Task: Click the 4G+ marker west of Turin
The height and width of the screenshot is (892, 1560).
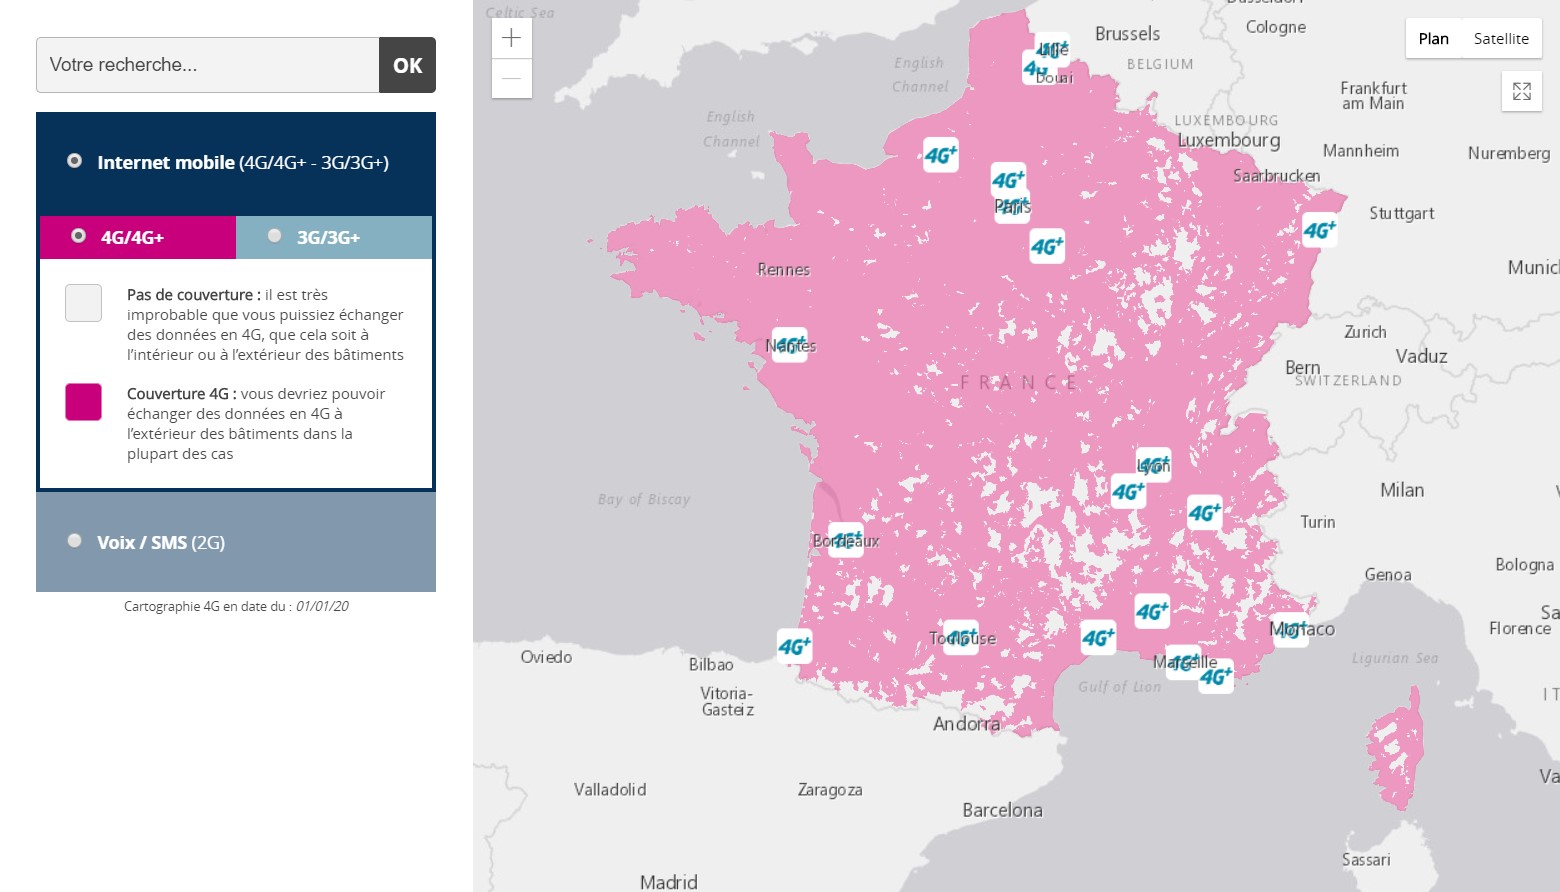Action: [1204, 513]
